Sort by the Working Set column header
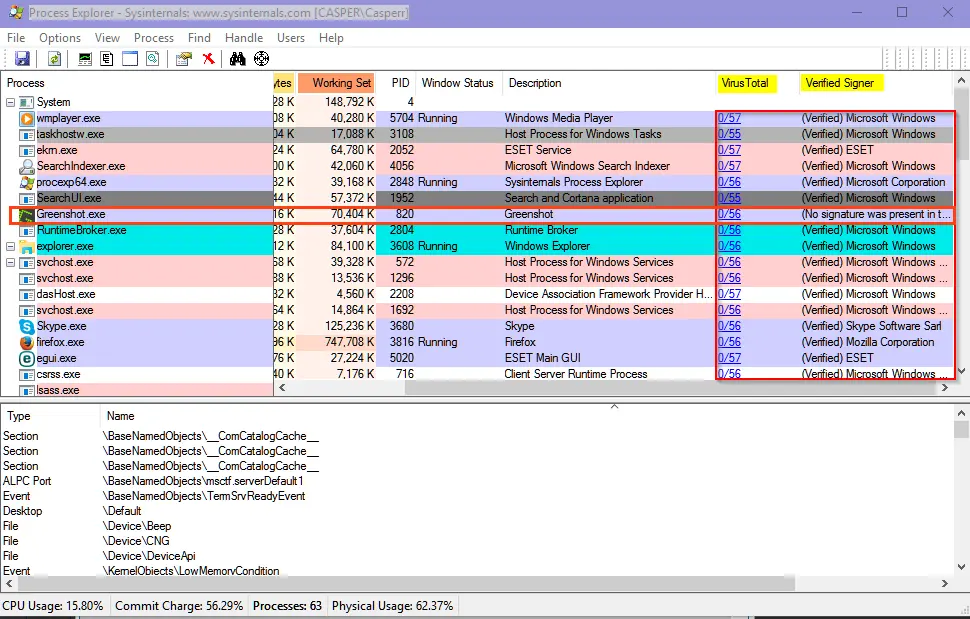 [x=341, y=83]
